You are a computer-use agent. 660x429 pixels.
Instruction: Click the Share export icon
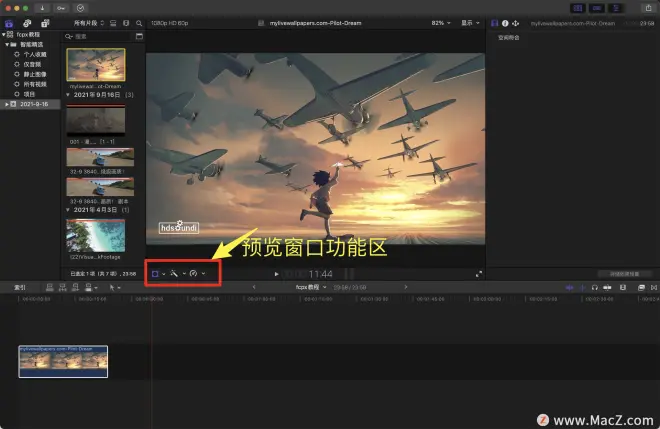coord(649,8)
